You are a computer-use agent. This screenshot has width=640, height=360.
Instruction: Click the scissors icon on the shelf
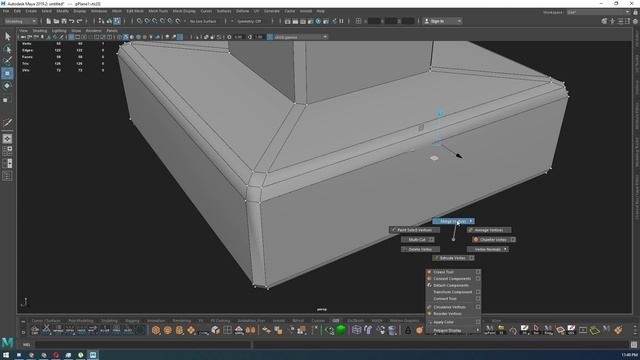[46, 329]
